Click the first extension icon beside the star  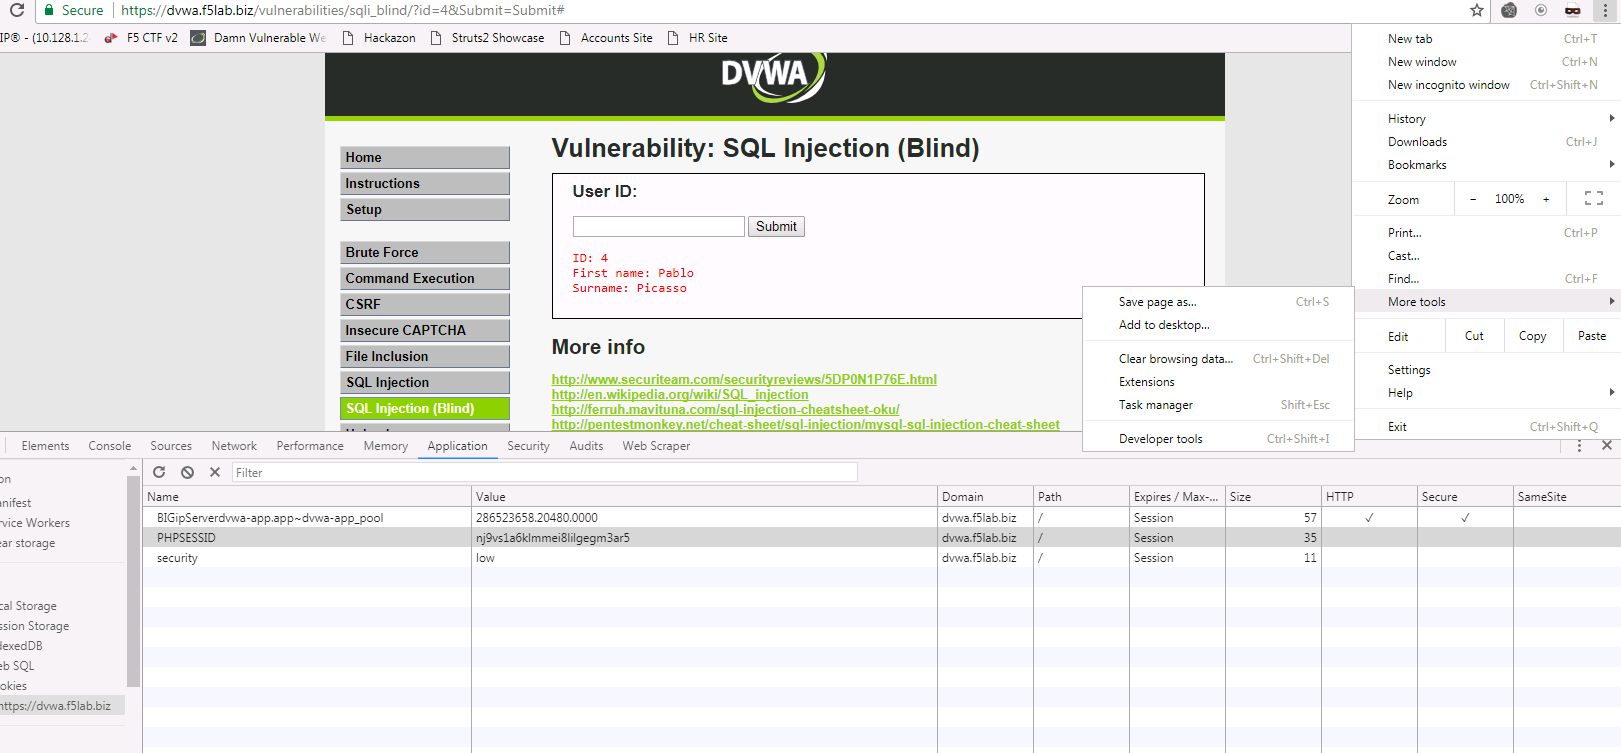pos(1509,10)
